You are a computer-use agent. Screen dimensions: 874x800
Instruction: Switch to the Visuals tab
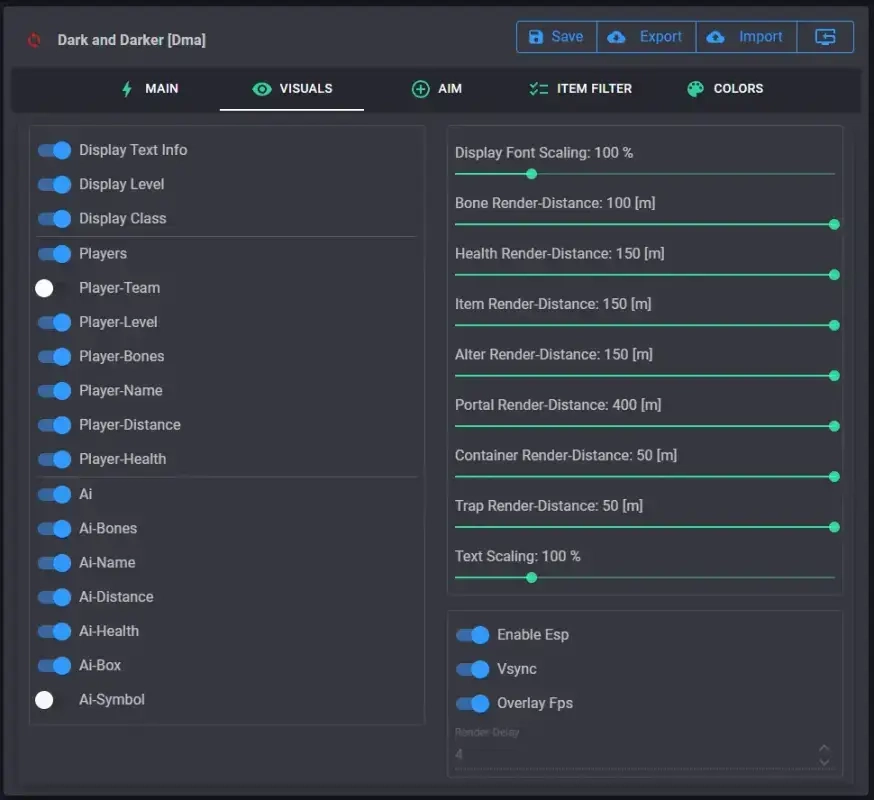point(292,89)
